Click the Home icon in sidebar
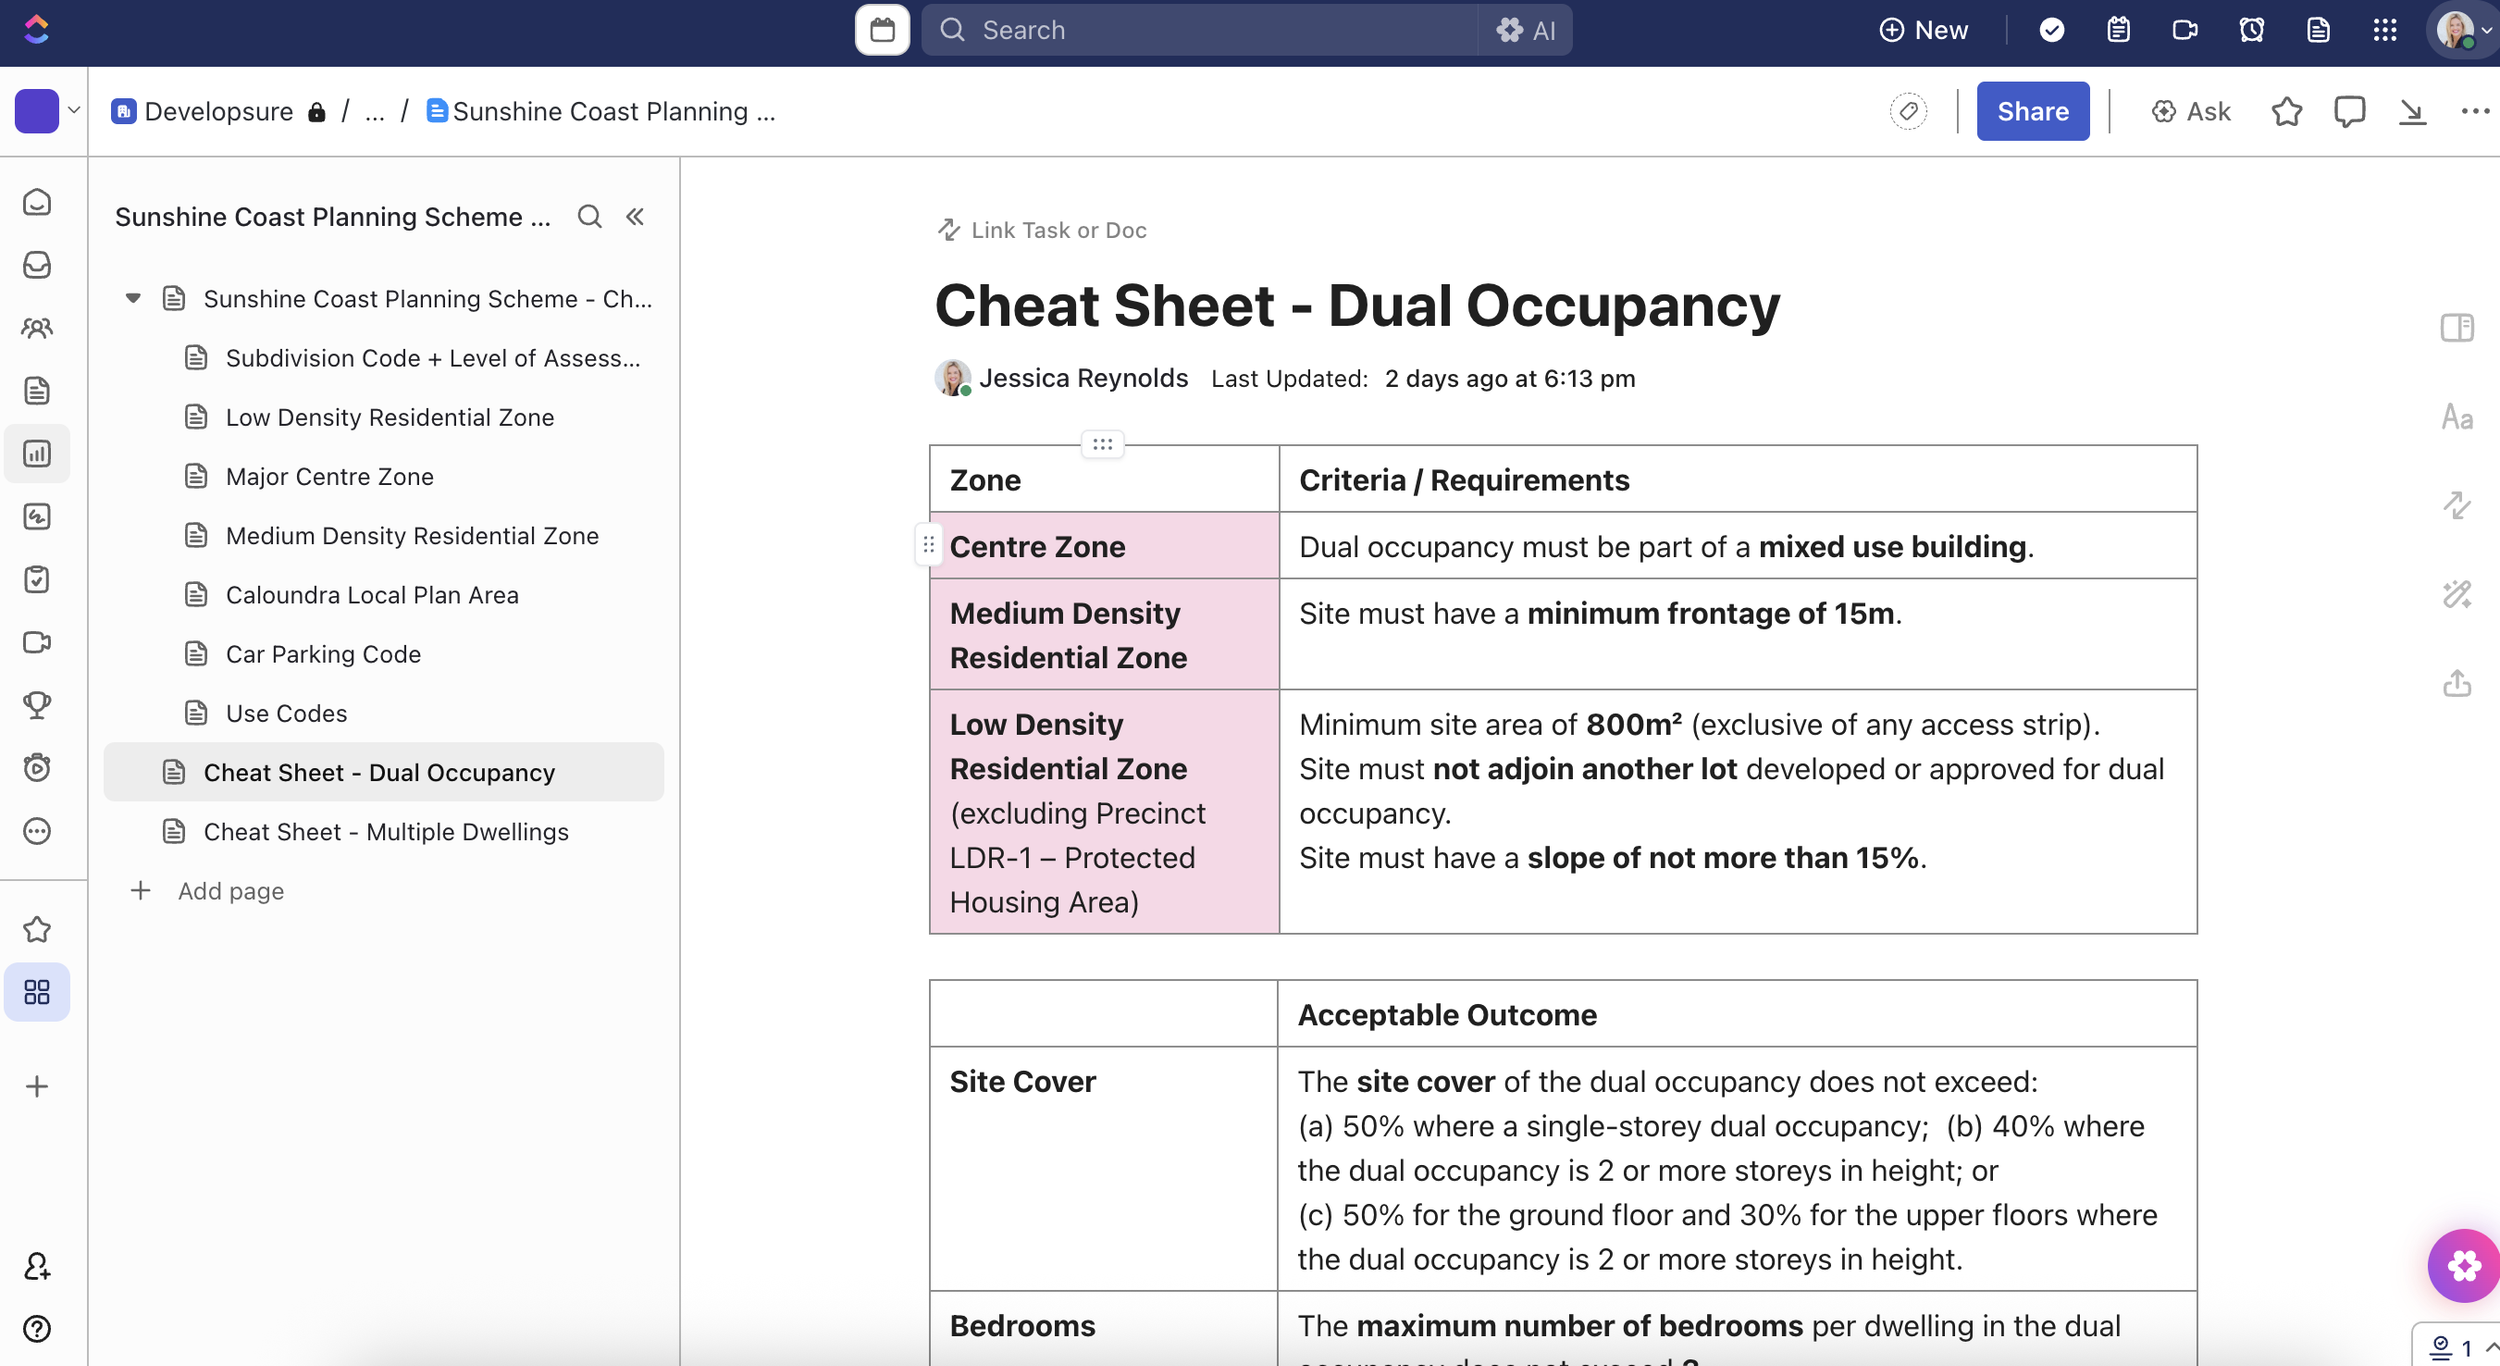Image resolution: width=2500 pixels, height=1366 pixels. 37,202
